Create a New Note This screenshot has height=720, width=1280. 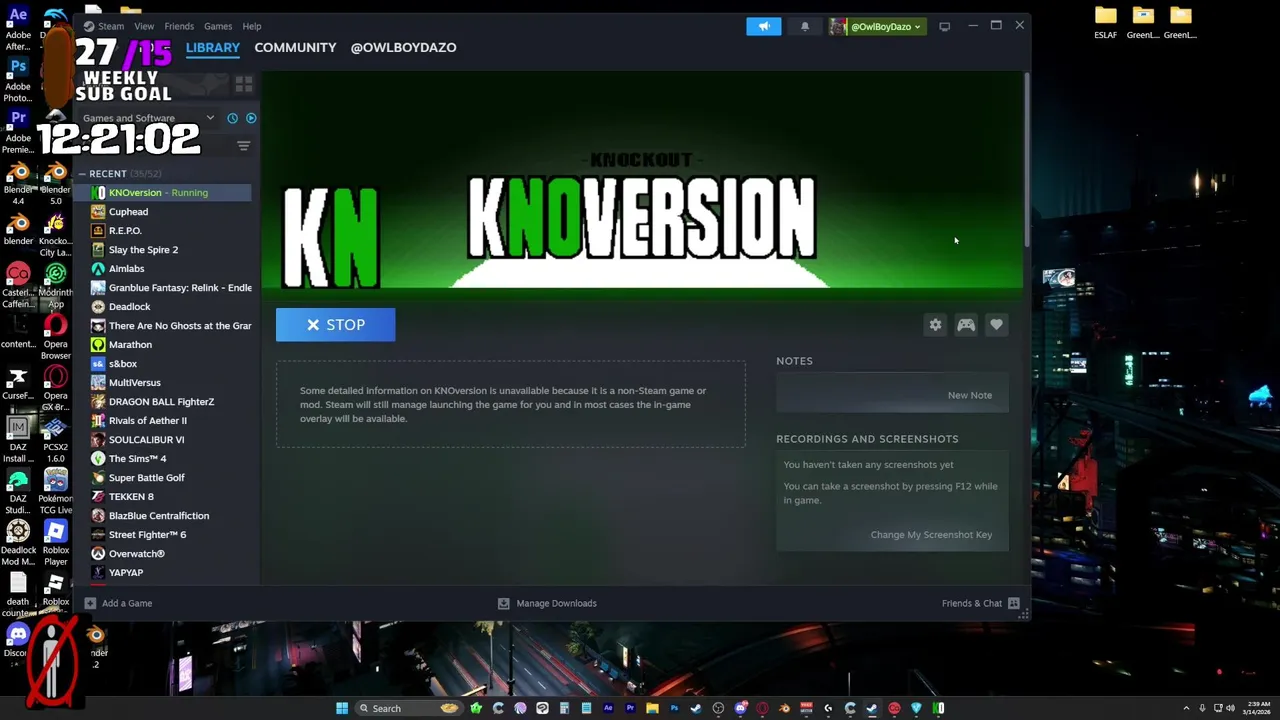click(x=970, y=395)
